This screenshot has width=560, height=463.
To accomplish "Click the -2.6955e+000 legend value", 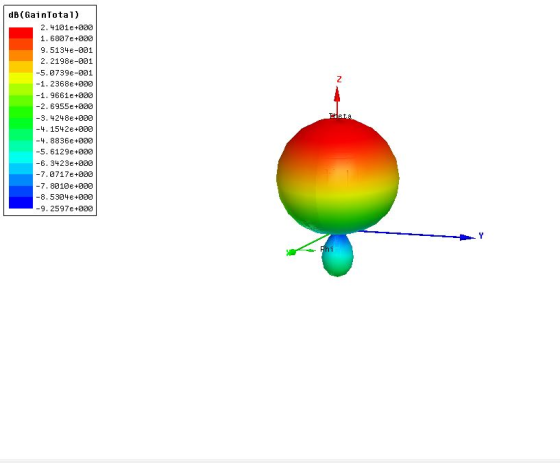I will click(65, 106).
